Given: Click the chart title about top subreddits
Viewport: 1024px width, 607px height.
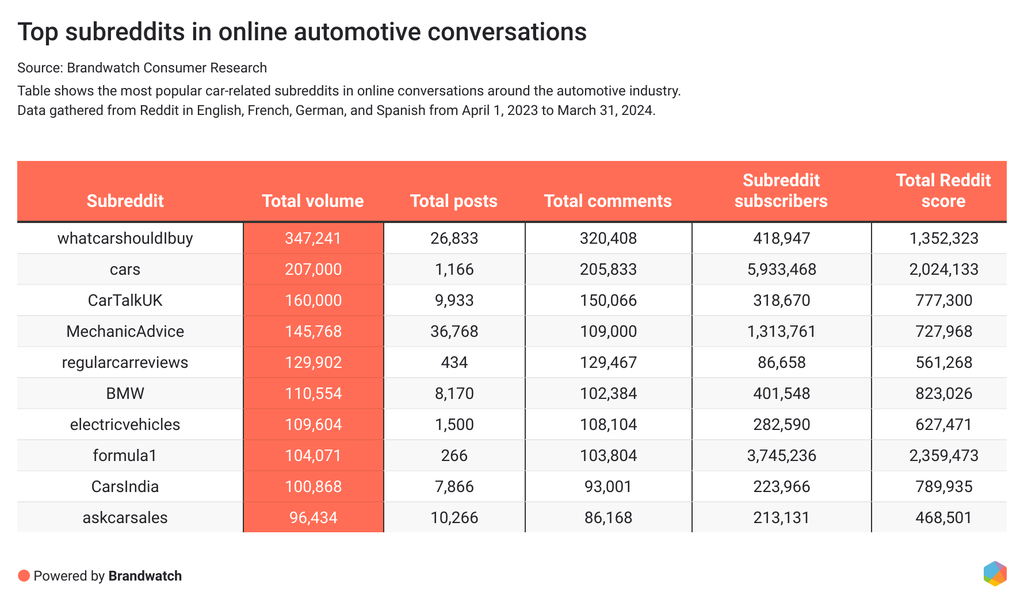Looking at the screenshot, I should coord(302,32).
